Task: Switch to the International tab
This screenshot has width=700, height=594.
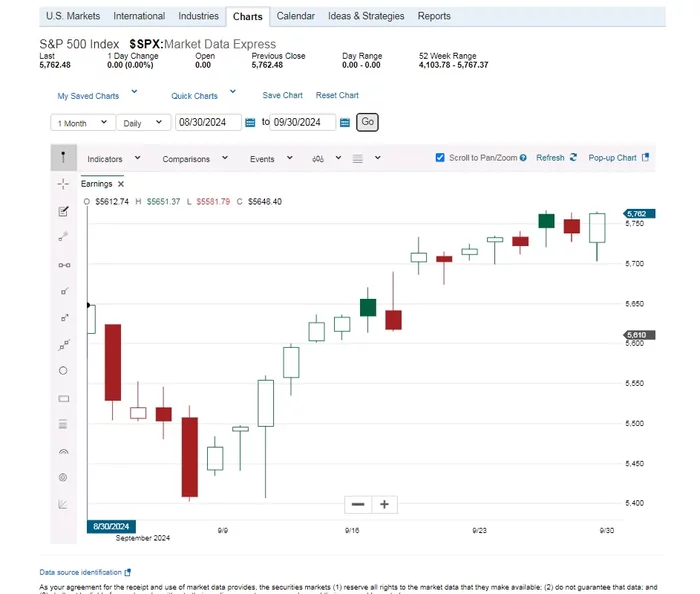Action: coord(139,16)
